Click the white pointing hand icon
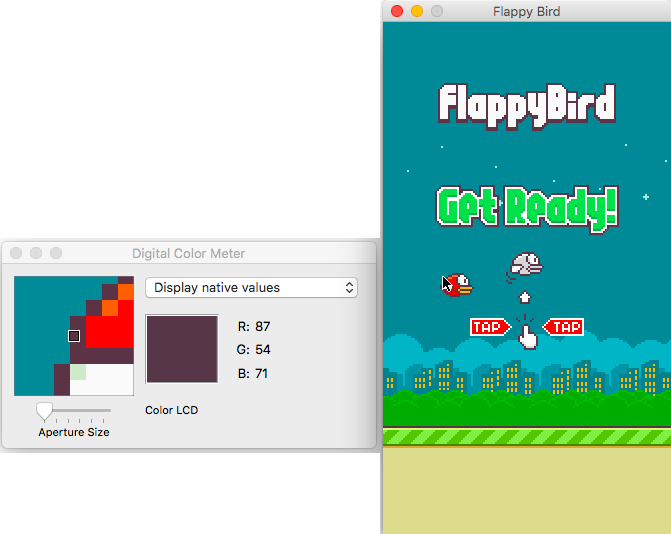The width and height of the screenshot is (671, 534). coord(528,336)
